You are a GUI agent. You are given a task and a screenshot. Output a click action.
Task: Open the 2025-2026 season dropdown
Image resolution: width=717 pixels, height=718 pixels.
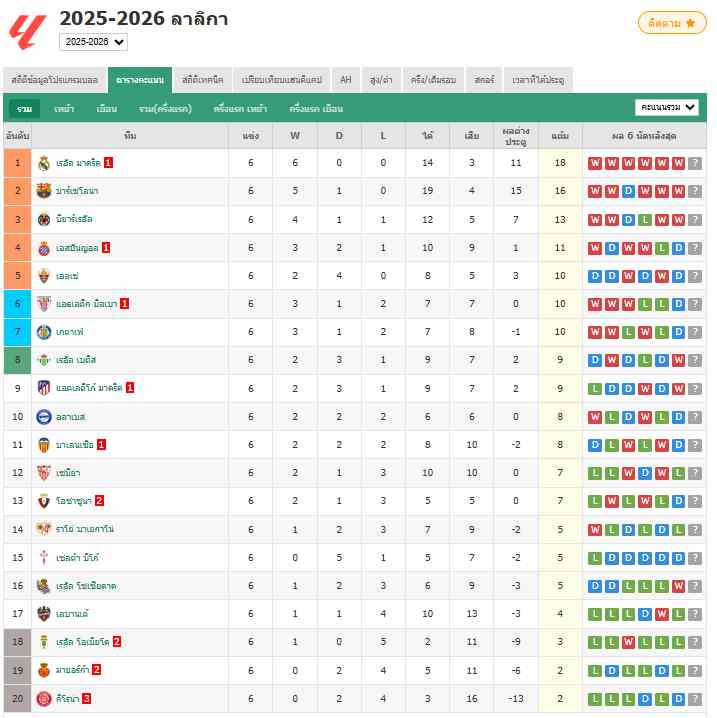coord(93,42)
